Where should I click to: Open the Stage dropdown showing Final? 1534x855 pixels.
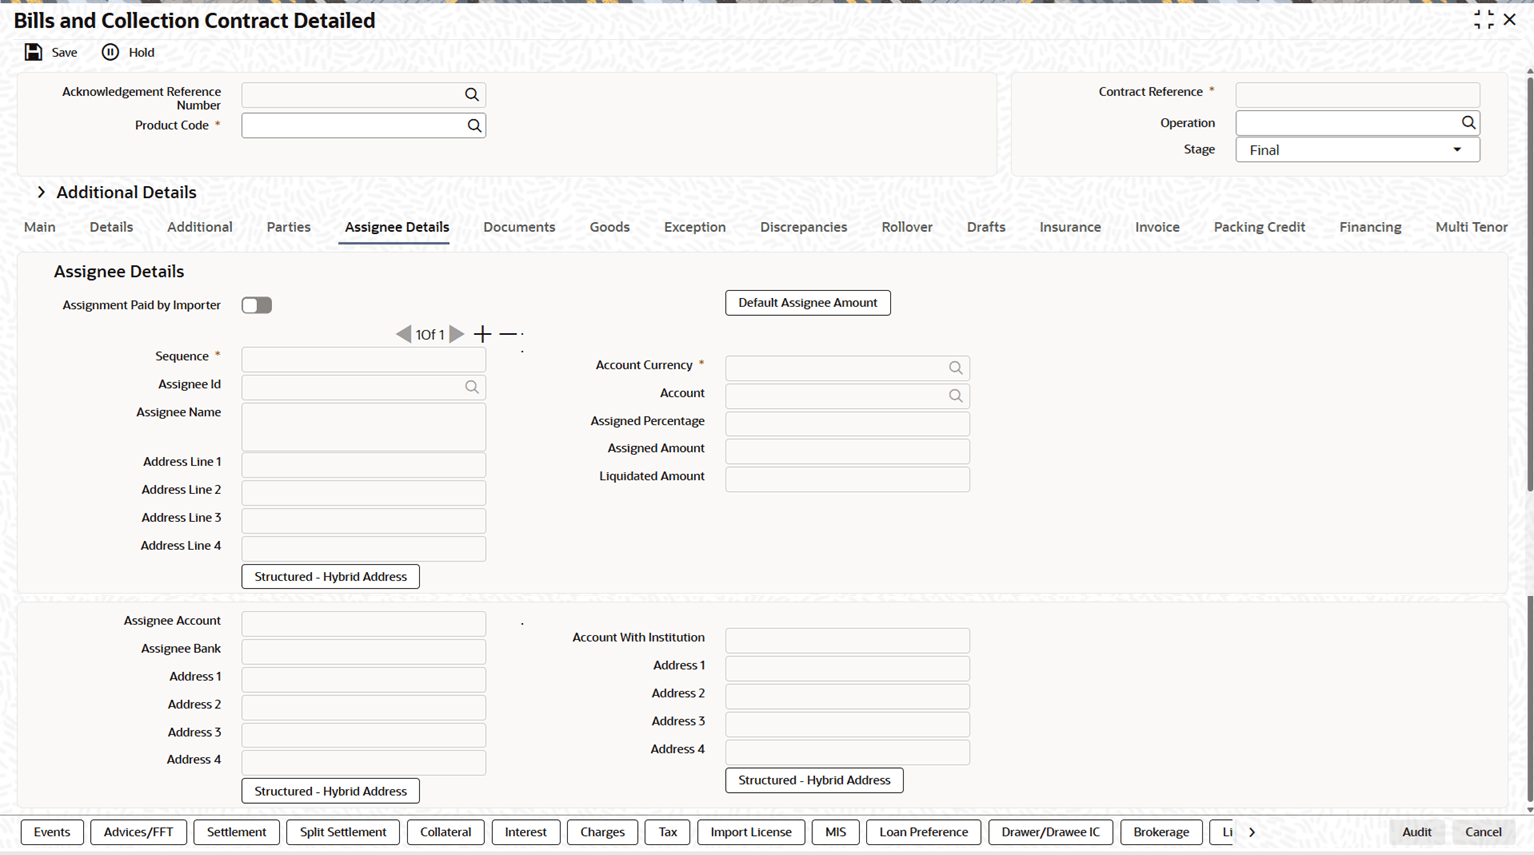[1357, 150]
